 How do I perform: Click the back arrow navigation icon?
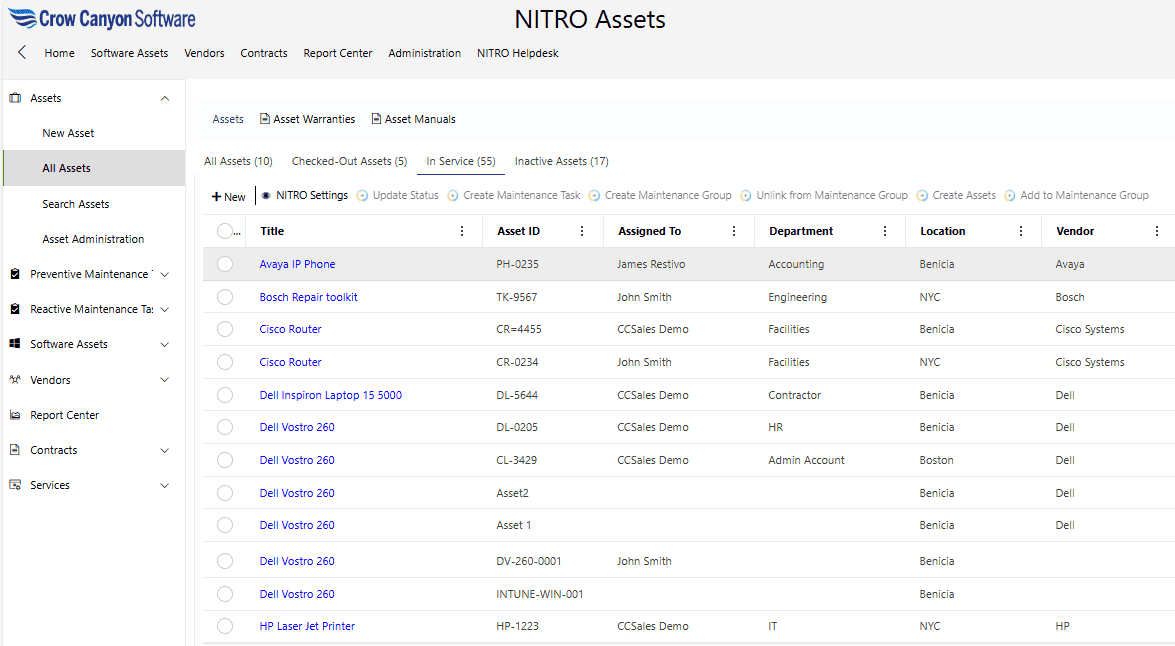point(22,52)
